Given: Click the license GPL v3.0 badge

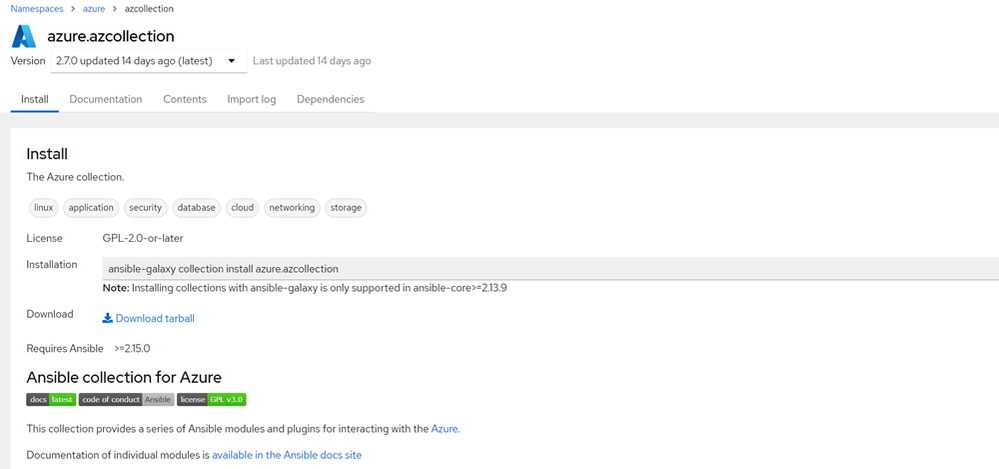Looking at the screenshot, I should click(212, 400).
